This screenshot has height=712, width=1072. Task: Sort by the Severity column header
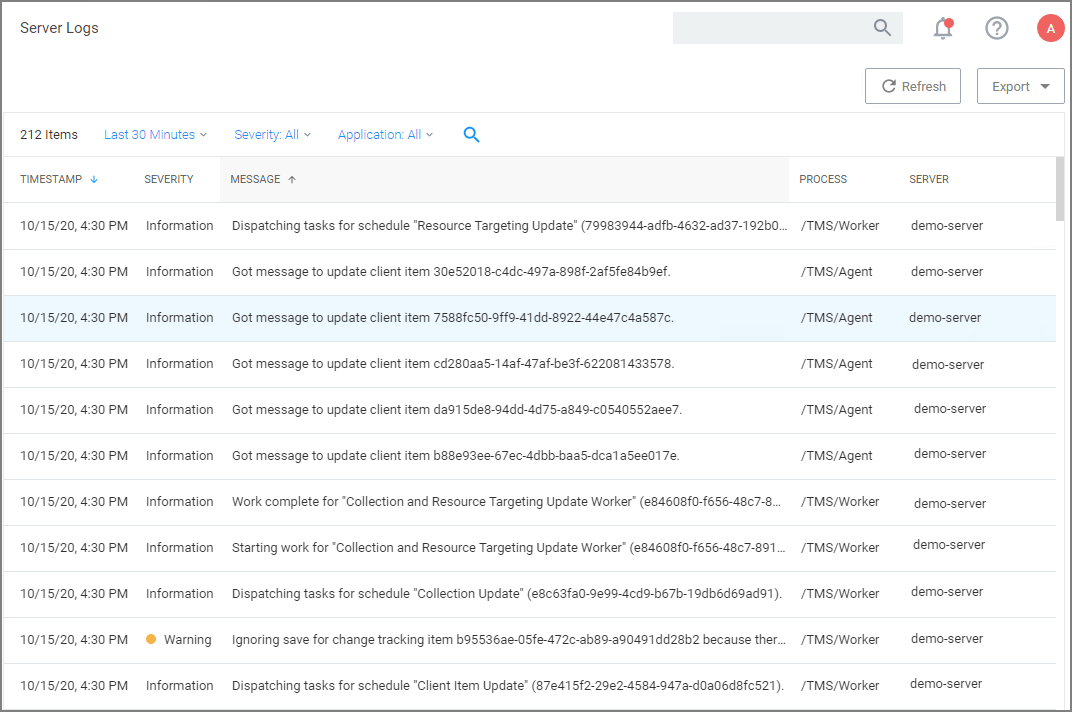coord(169,180)
